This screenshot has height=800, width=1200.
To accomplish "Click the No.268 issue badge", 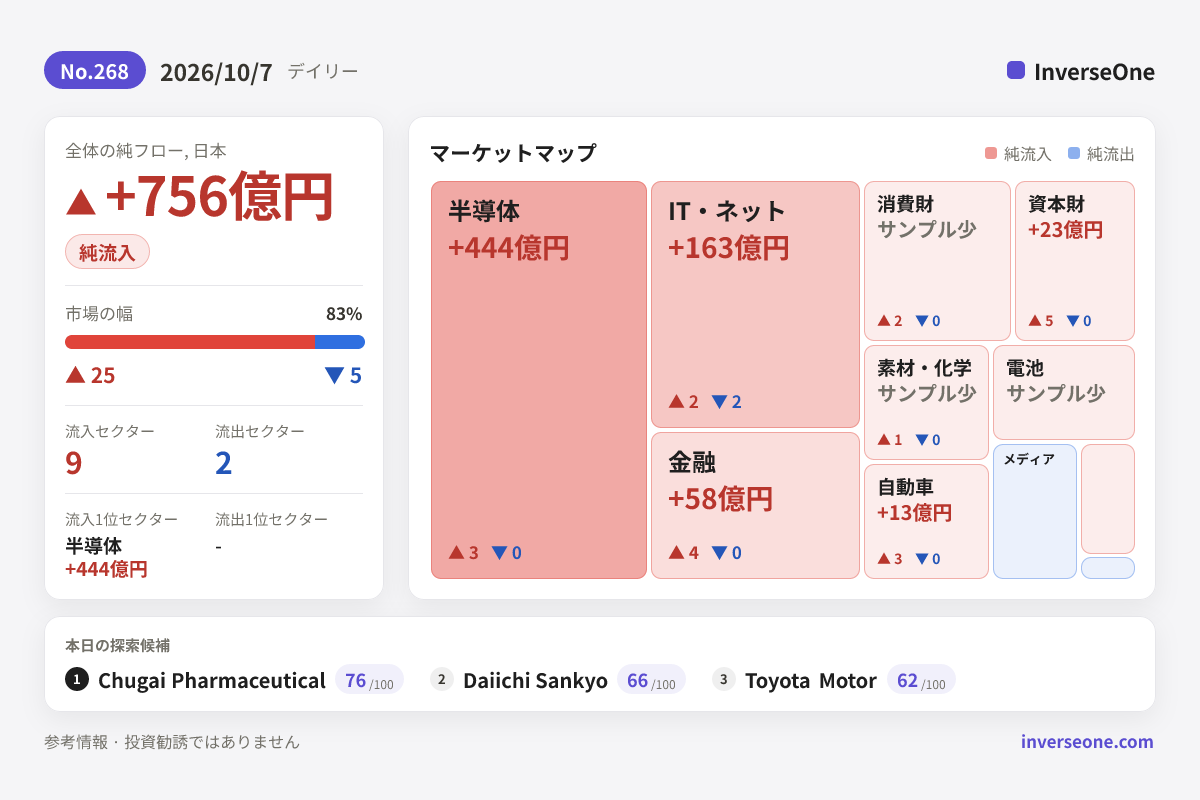I will (95, 71).
